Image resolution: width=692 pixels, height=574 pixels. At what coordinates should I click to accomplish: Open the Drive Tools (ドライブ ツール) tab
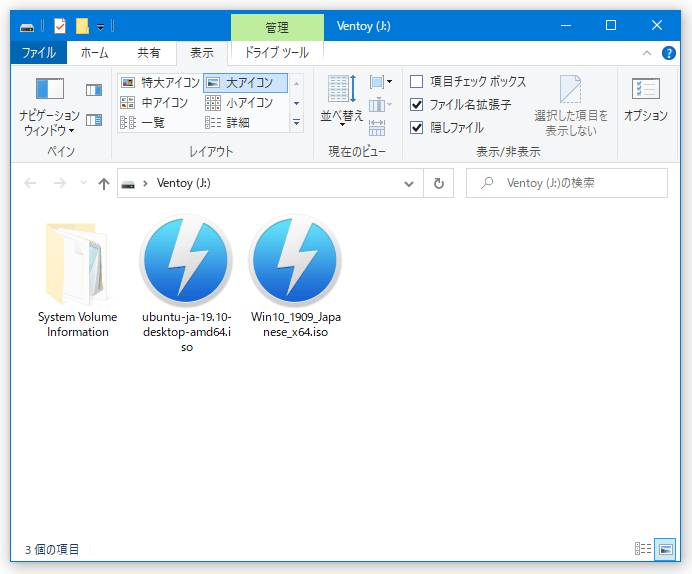click(x=277, y=53)
